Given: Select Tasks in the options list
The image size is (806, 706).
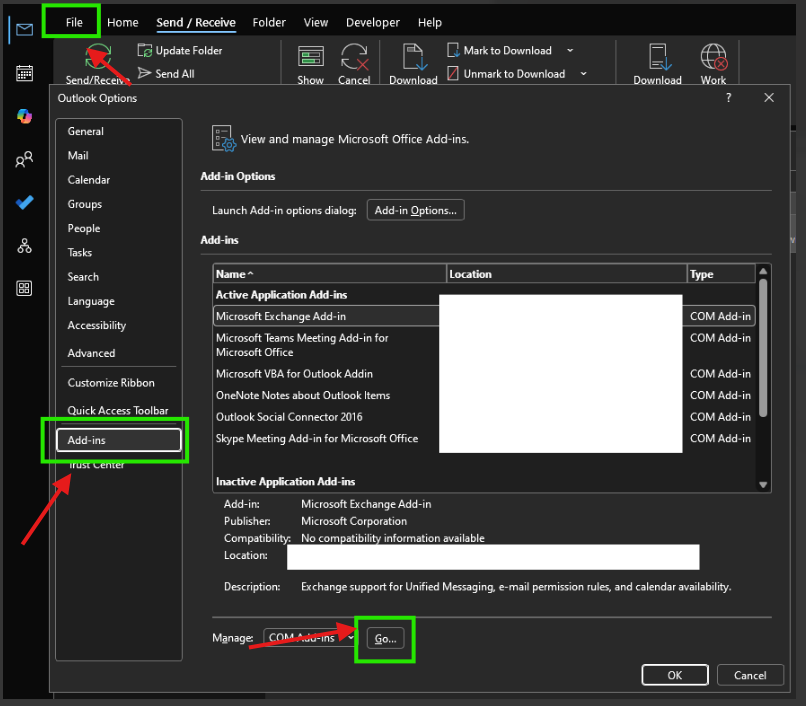Looking at the screenshot, I should tap(119, 252).
